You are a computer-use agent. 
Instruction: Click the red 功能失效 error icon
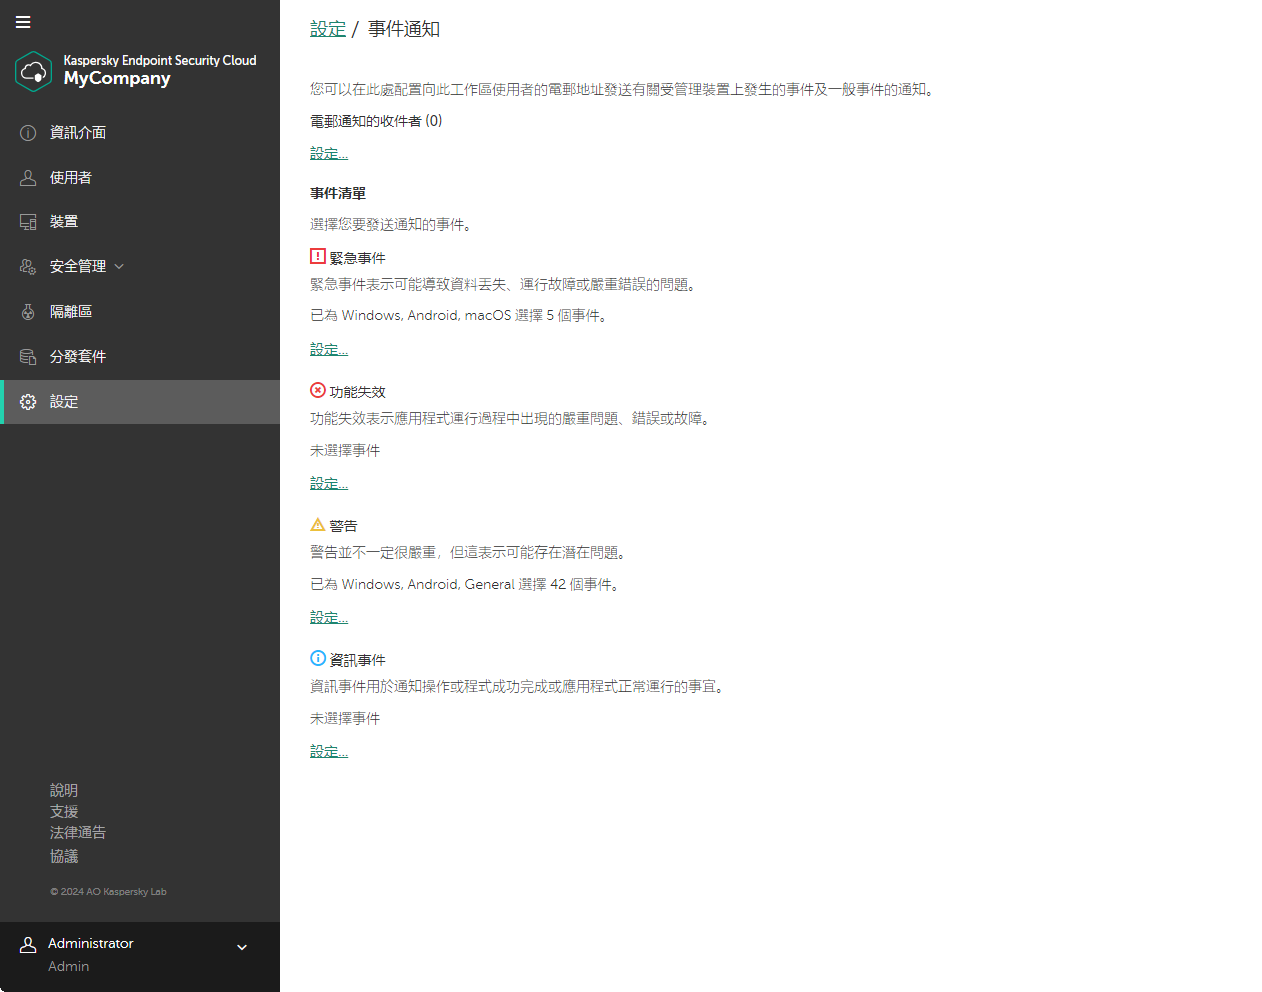tap(318, 391)
